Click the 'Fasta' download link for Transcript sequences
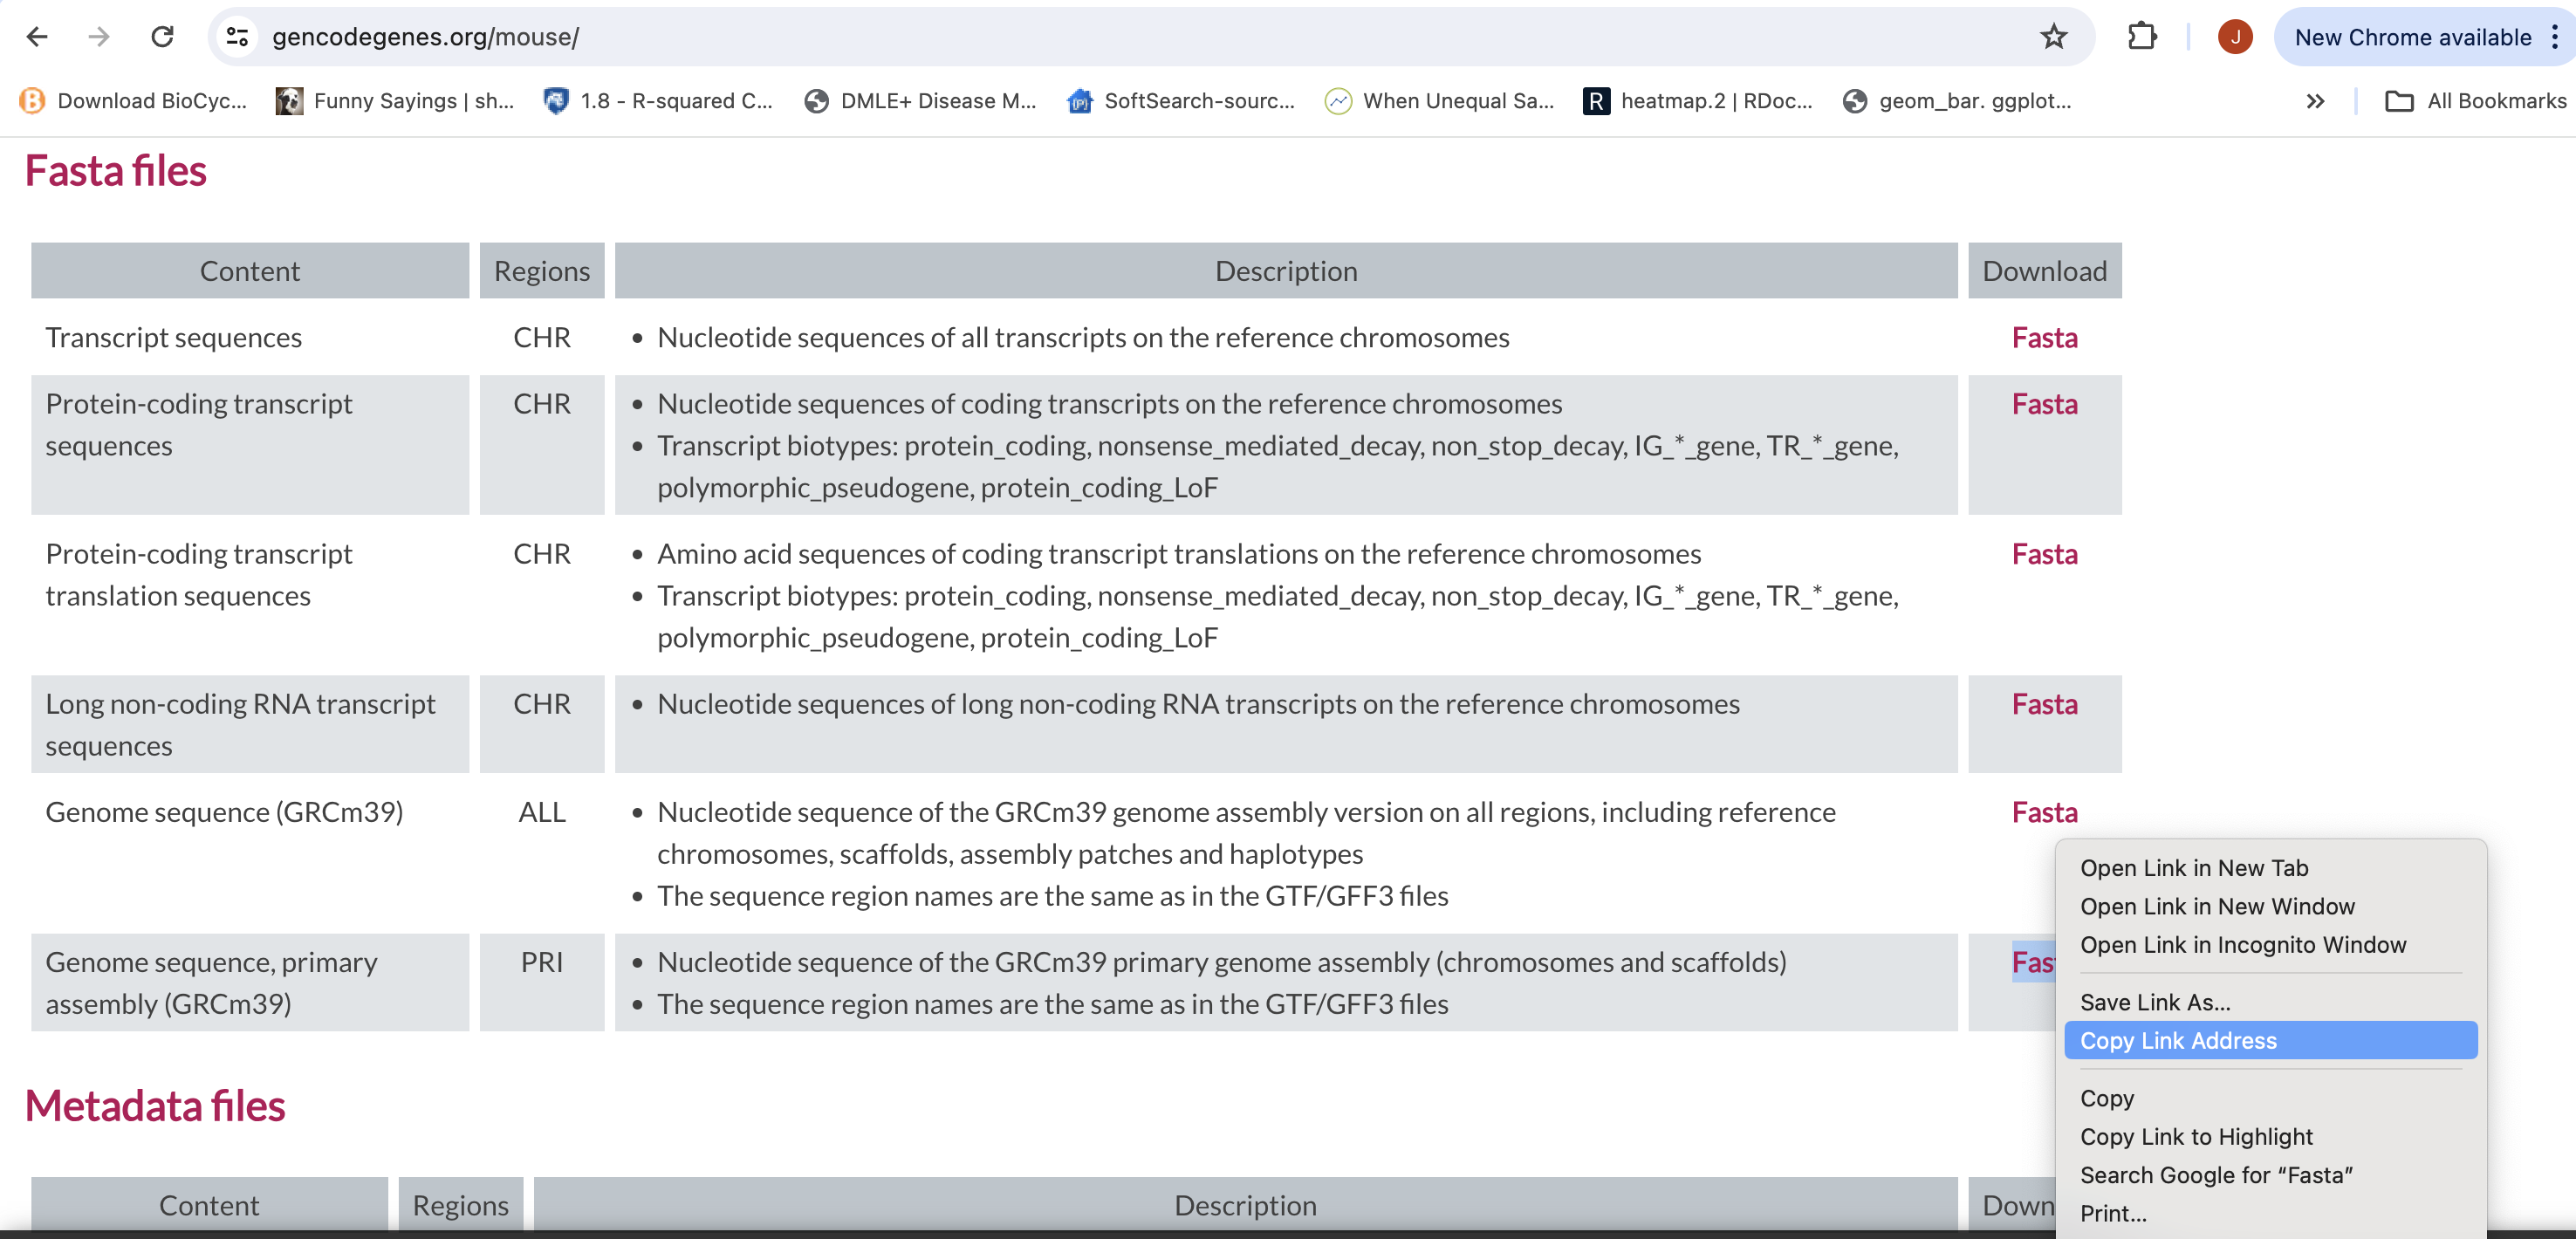Screen dimensions: 2576x1239 tap(2044, 337)
